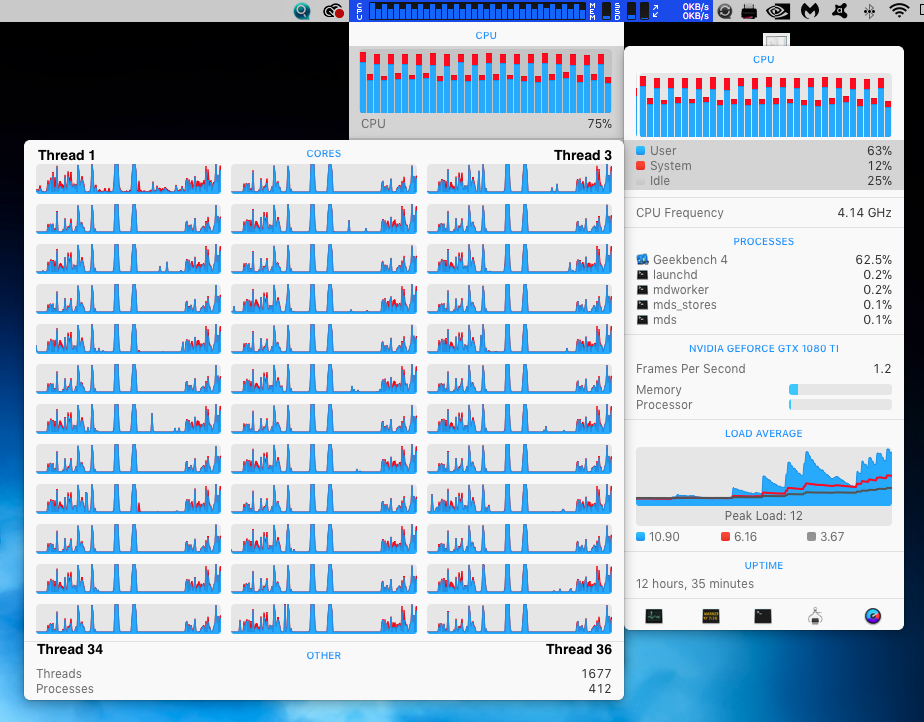The width and height of the screenshot is (924, 722).
Task: Click the teal Q search menu bar icon
Action: point(302,11)
